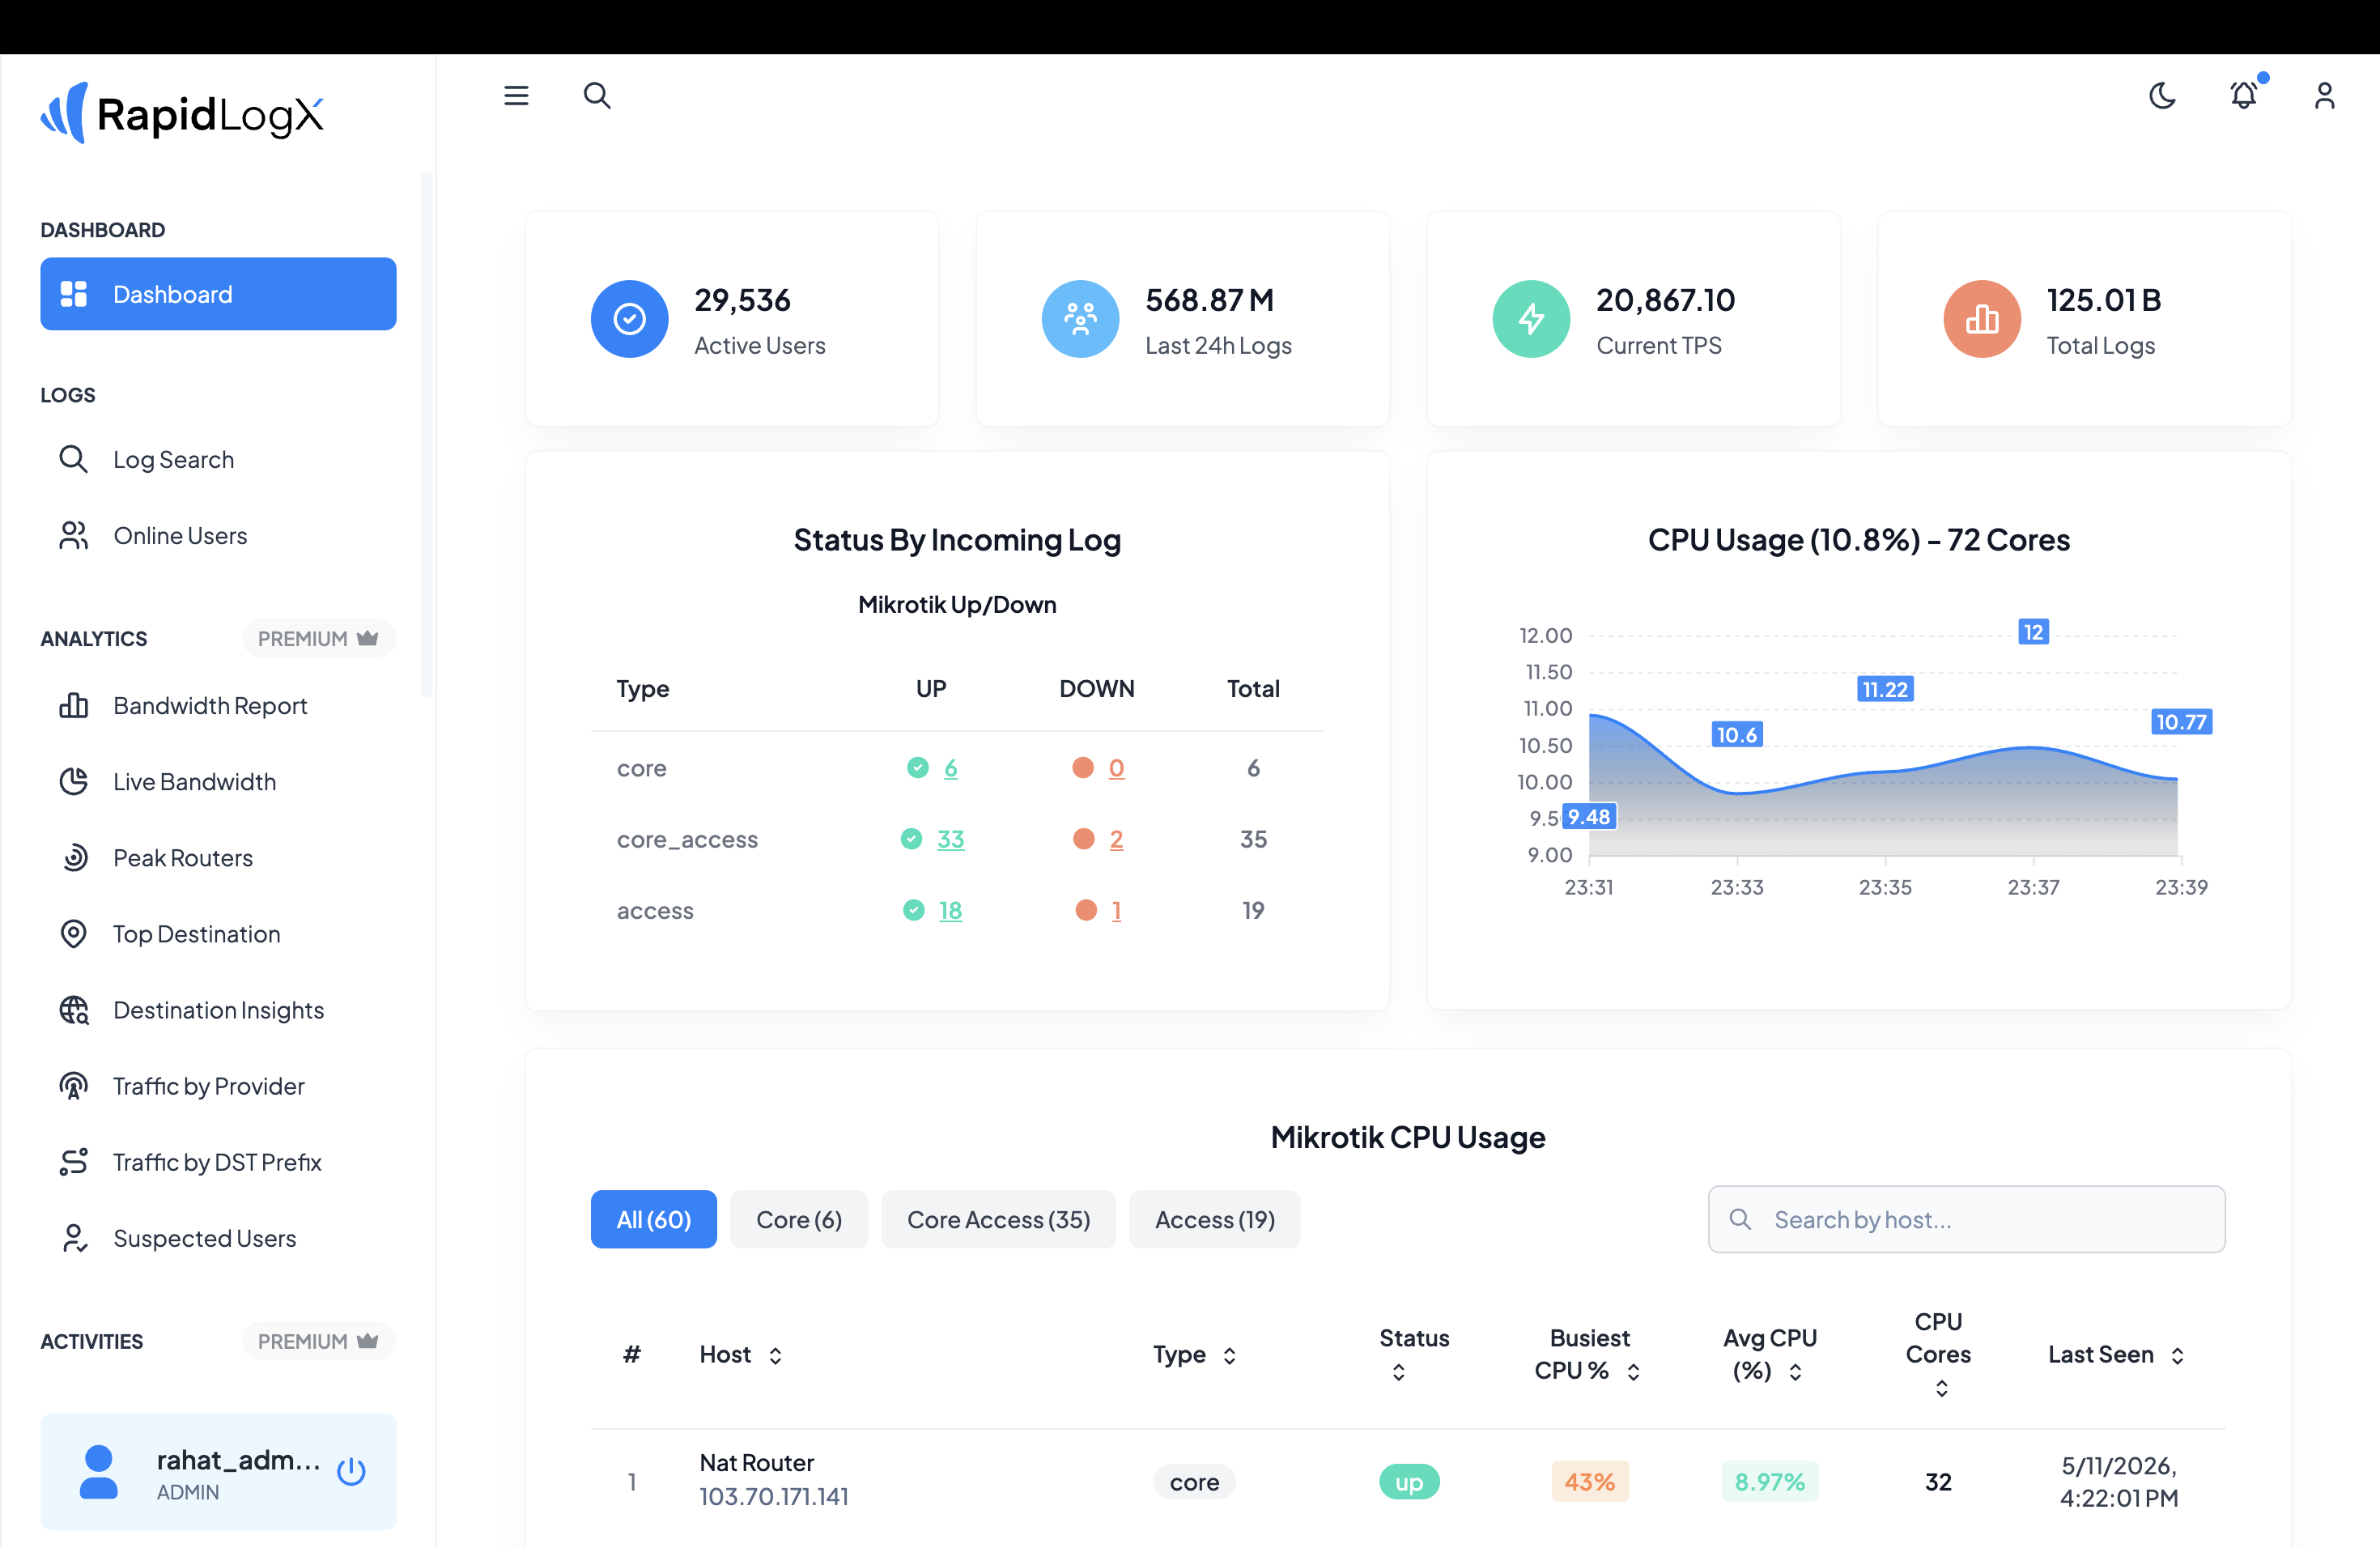Select the Access (19) tab
The height and width of the screenshot is (1548, 2380).
1215,1219
